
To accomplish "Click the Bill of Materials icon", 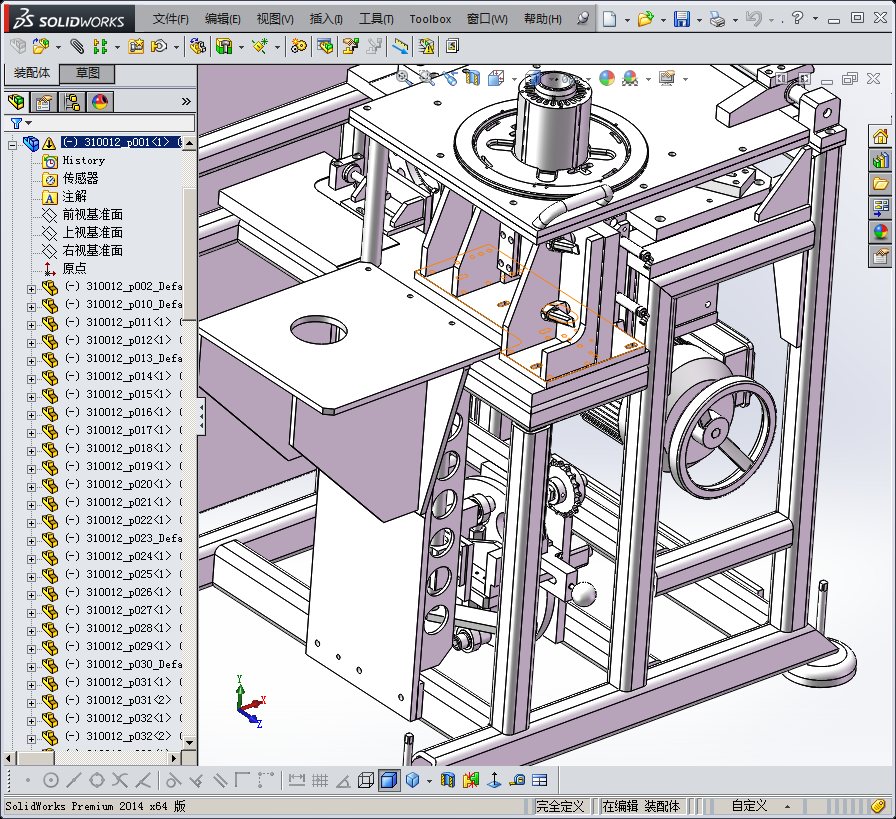I will [x=325, y=46].
